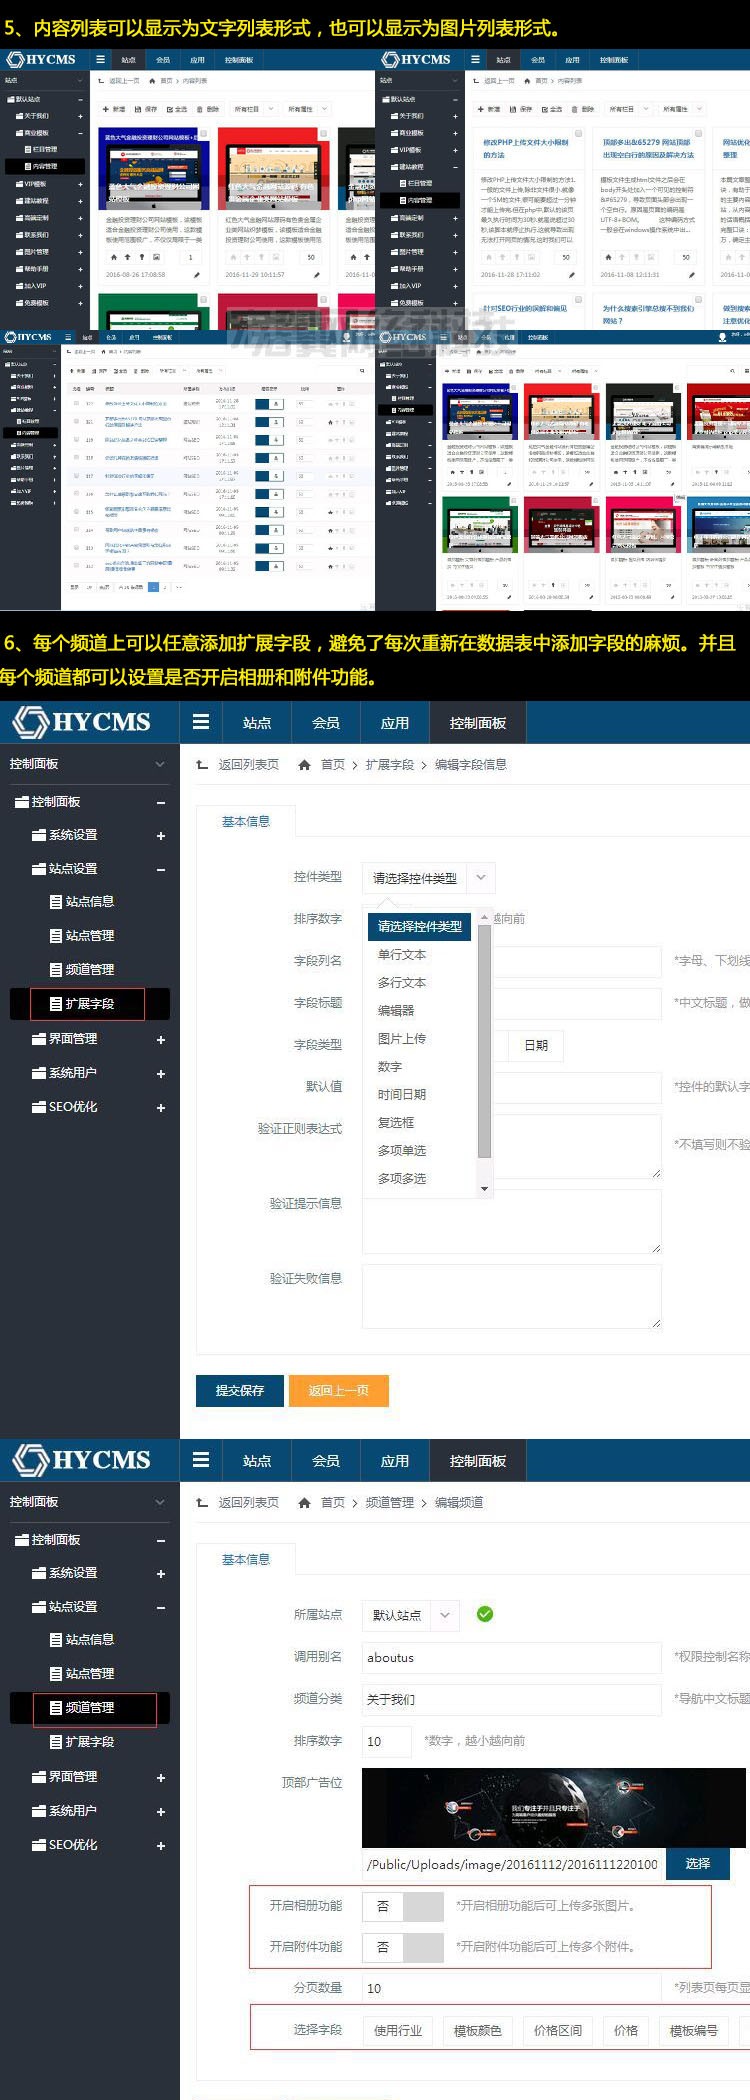Select the 使用行业 field option
Image resolution: width=750 pixels, height=2100 pixels.
click(x=398, y=2030)
